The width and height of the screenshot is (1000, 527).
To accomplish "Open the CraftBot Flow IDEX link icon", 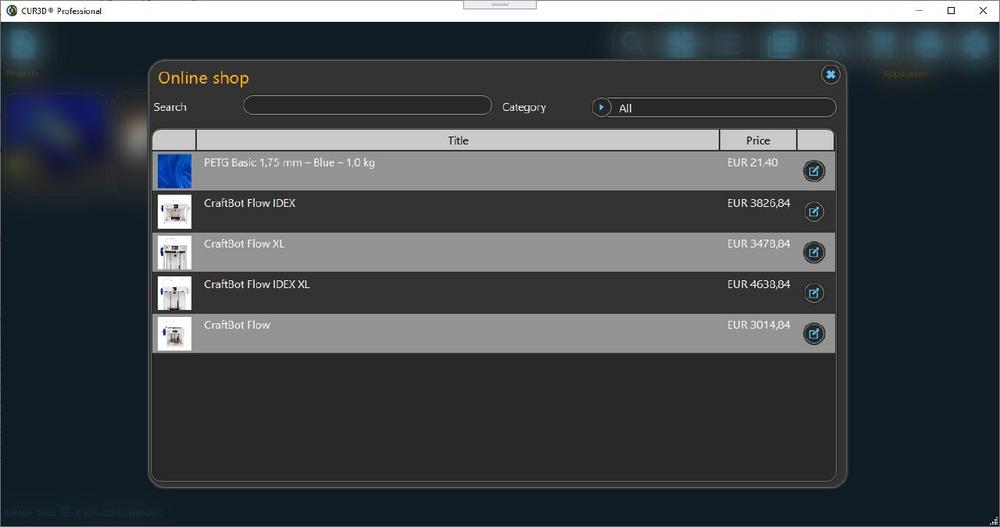I will (x=814, y=212).
